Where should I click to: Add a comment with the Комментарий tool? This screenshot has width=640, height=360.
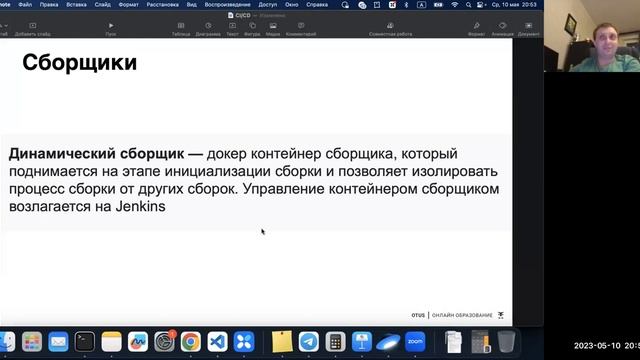pyautogui.click(x=301, y=29)
